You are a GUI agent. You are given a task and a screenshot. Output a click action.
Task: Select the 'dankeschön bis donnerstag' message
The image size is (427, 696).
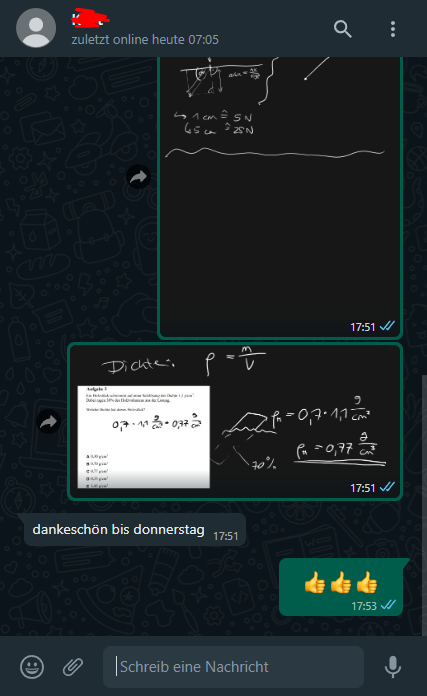coord(135,530)
